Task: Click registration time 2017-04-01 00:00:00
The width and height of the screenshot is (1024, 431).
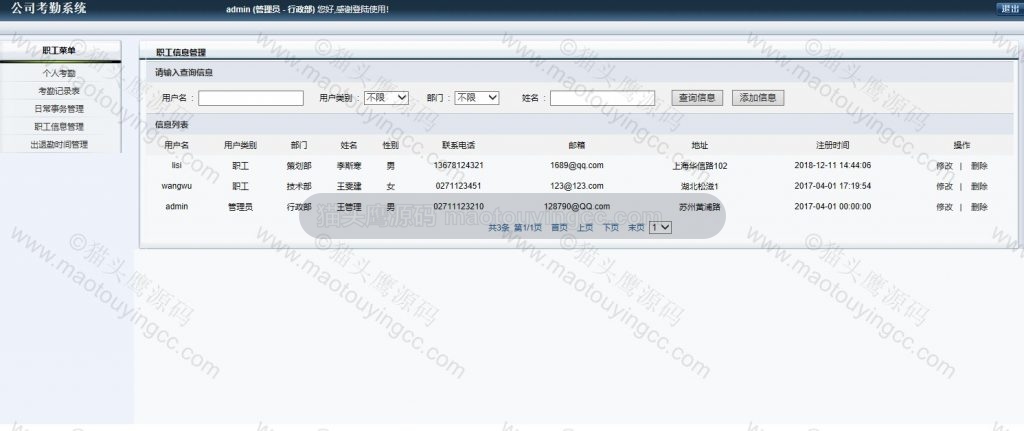Action: tap(833, 206)
